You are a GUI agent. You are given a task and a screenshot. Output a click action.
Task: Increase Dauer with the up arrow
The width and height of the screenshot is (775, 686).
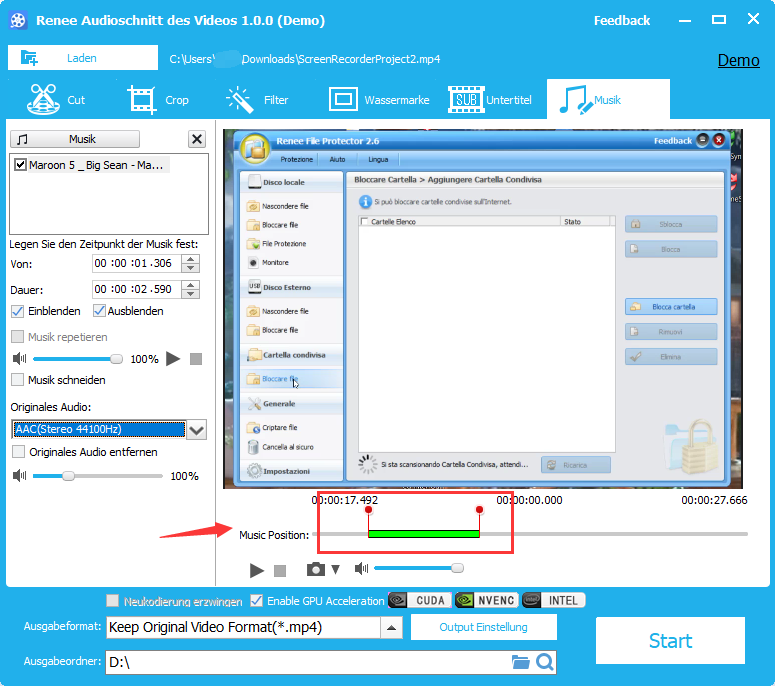[x=190, y=285]
